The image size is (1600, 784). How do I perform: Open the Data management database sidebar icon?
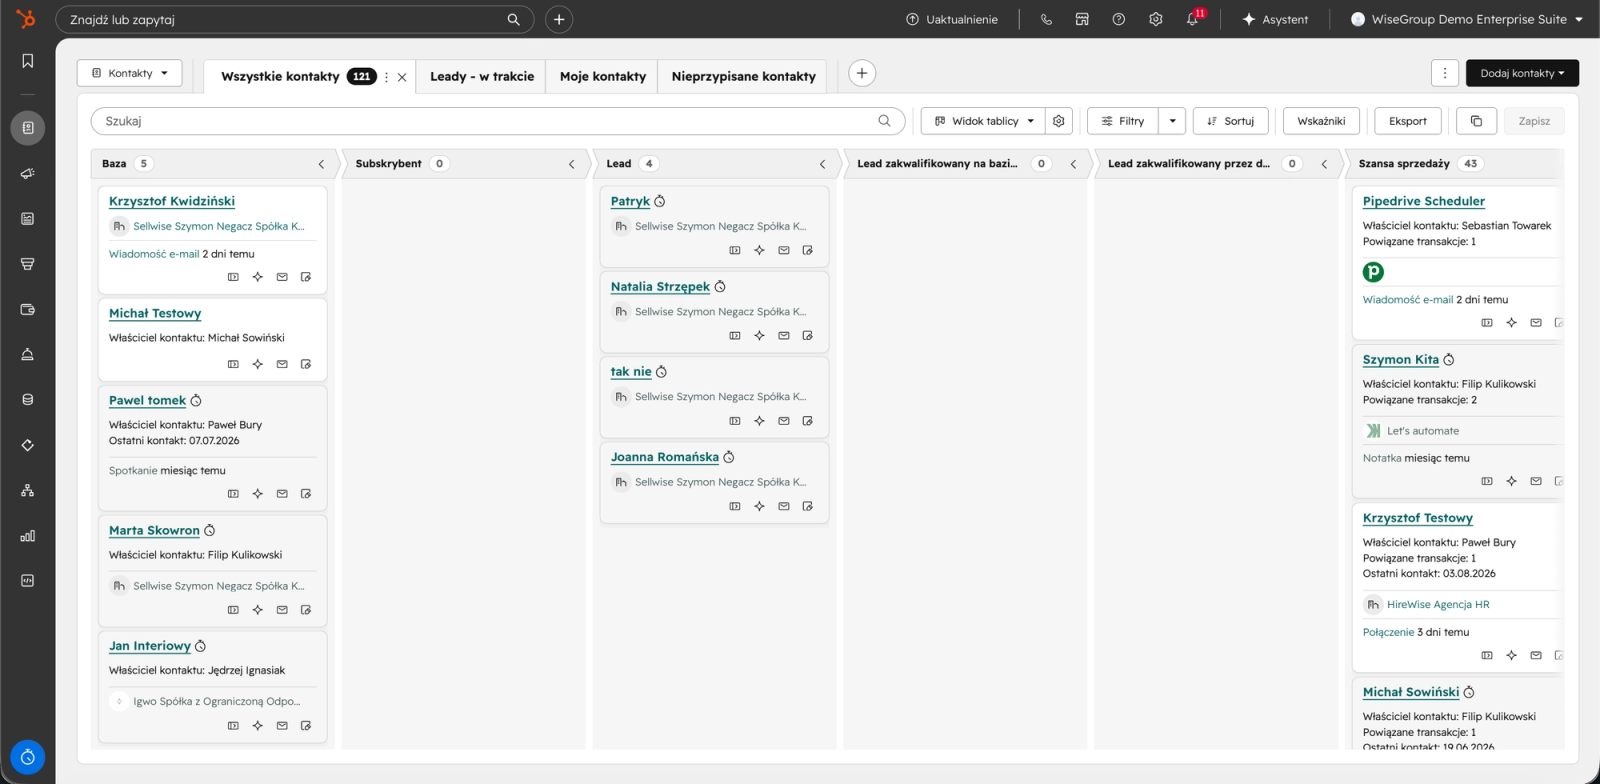click(28, 400)
